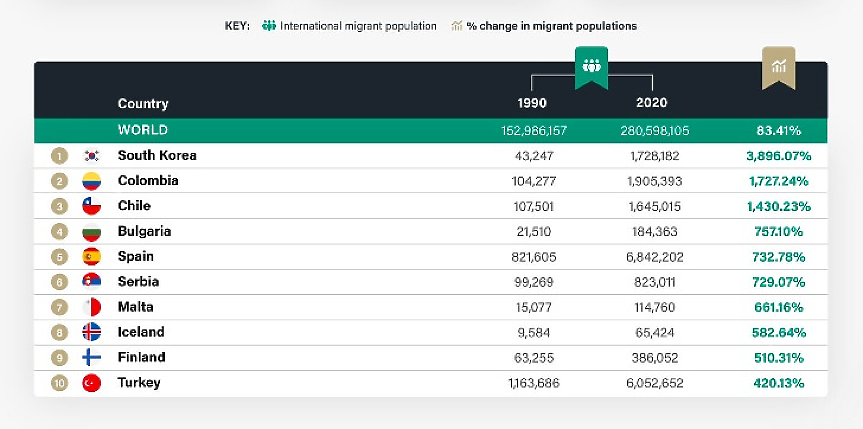Click the Serbia country name

tap(139, 282)
